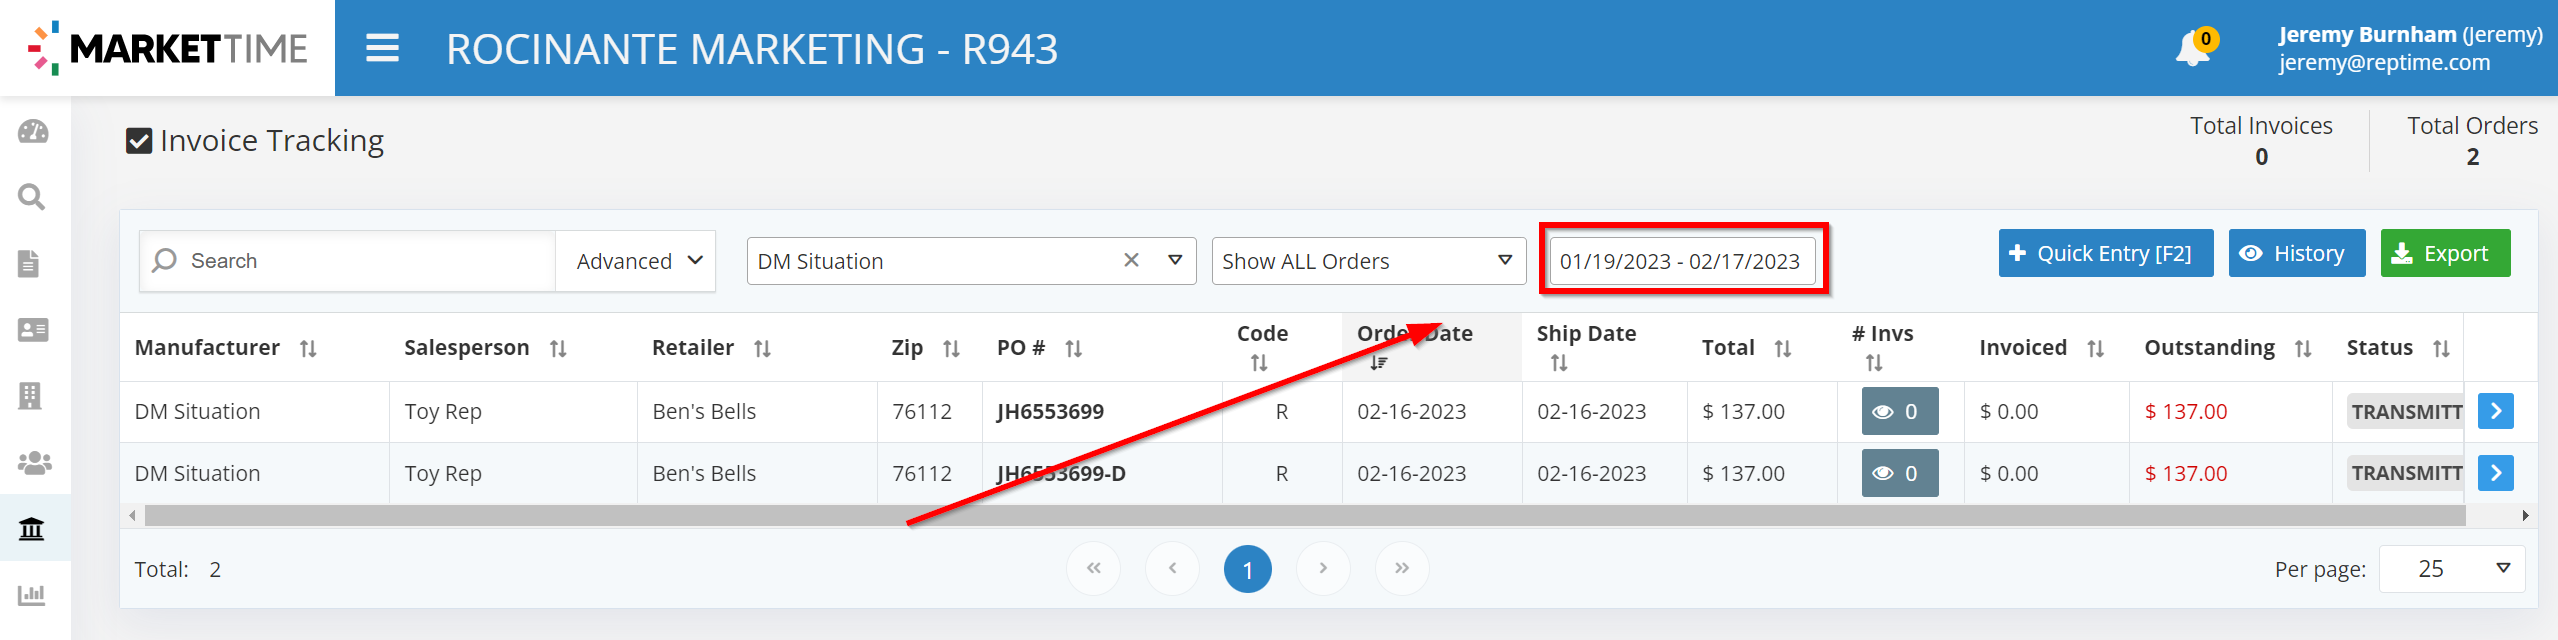This screenshot has height=640, width=2558.
Task: Click scrollbar left arrow of table
Action: [x=132, y=516]
